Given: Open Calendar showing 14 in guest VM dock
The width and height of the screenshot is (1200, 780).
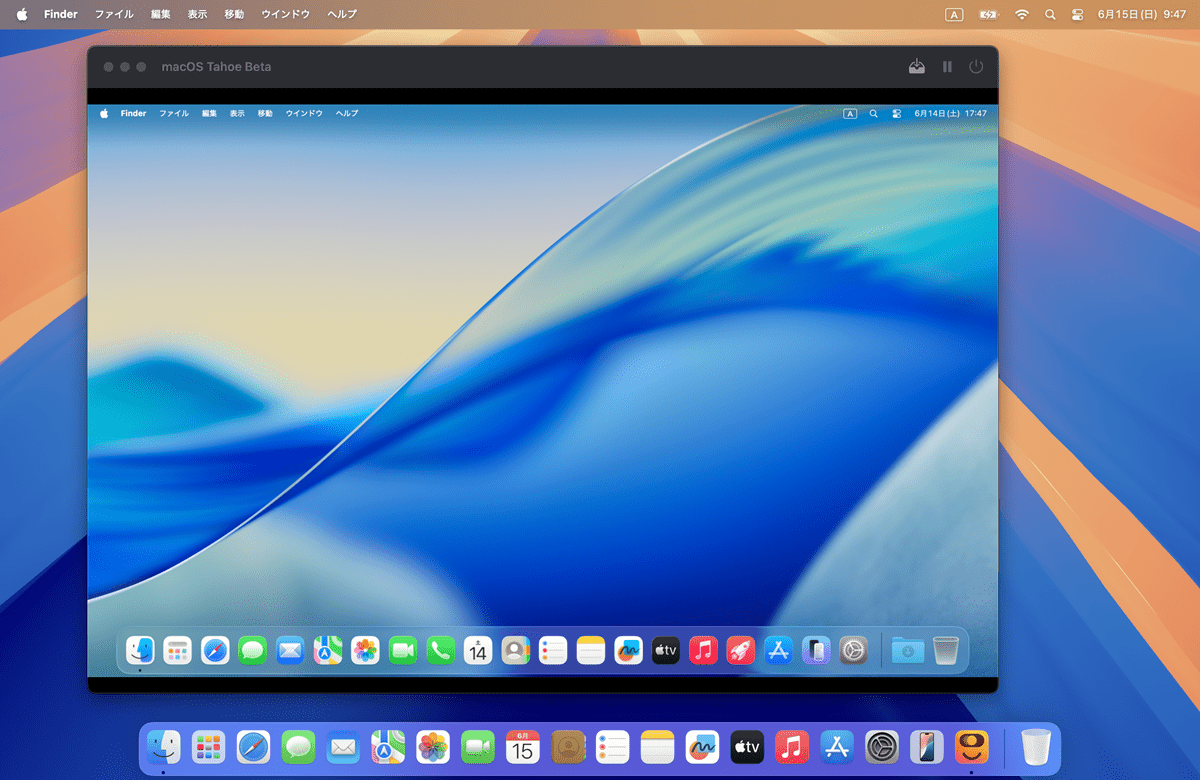Looking at the screenshot, I should coord(478,651).
